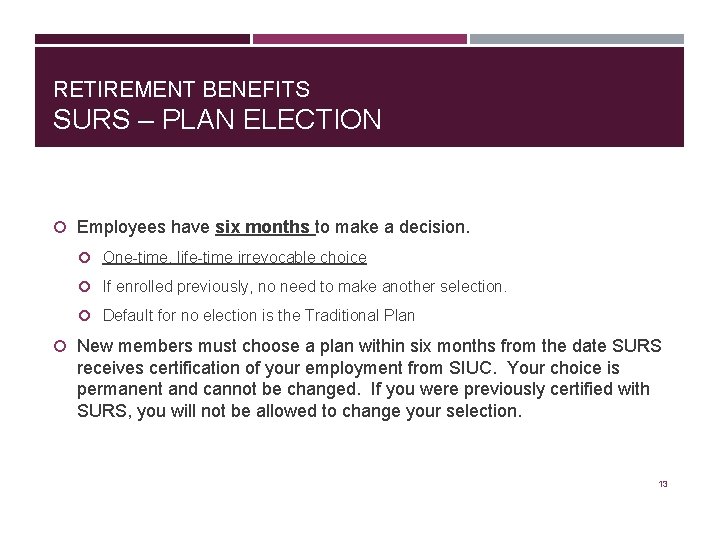Click the line starting "receives certification of your employment"
The height and width of the screenshot is (540, 720).
(x=348, y=368)
